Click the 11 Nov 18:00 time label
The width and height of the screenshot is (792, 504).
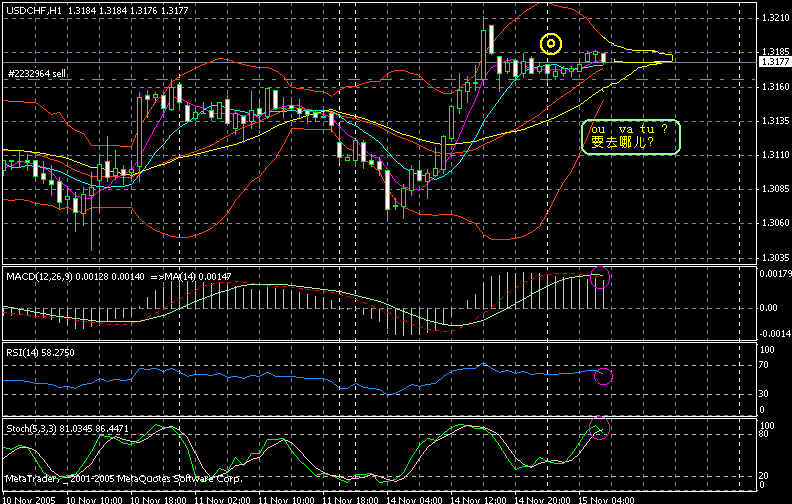pos(351,500)
